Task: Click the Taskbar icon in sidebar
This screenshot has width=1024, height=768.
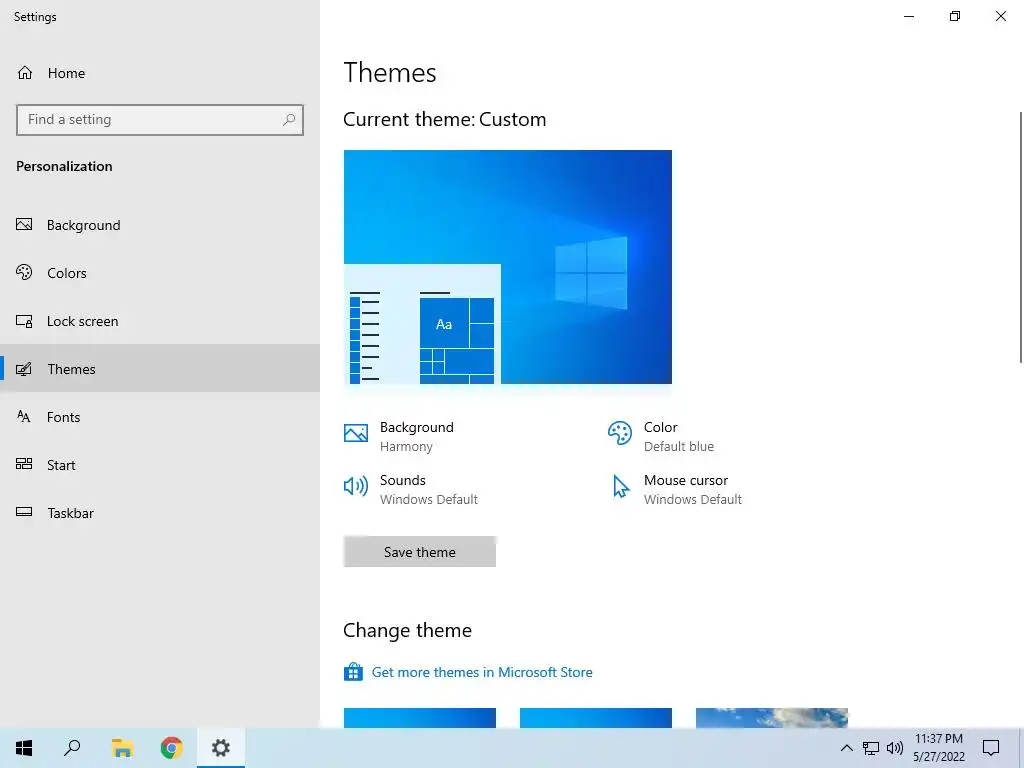Action: tap(24, 512)
